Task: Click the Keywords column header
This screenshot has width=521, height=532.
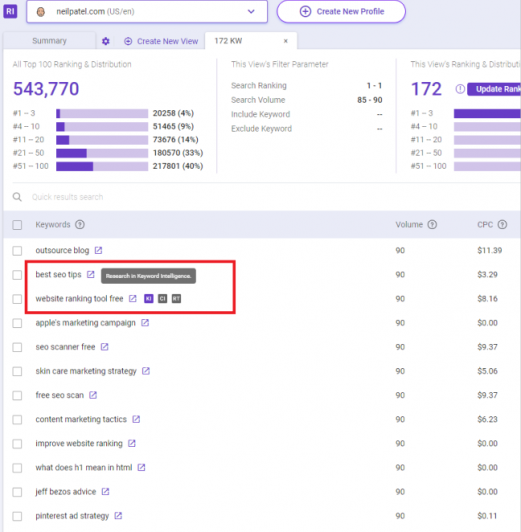Action: point(53,225)
